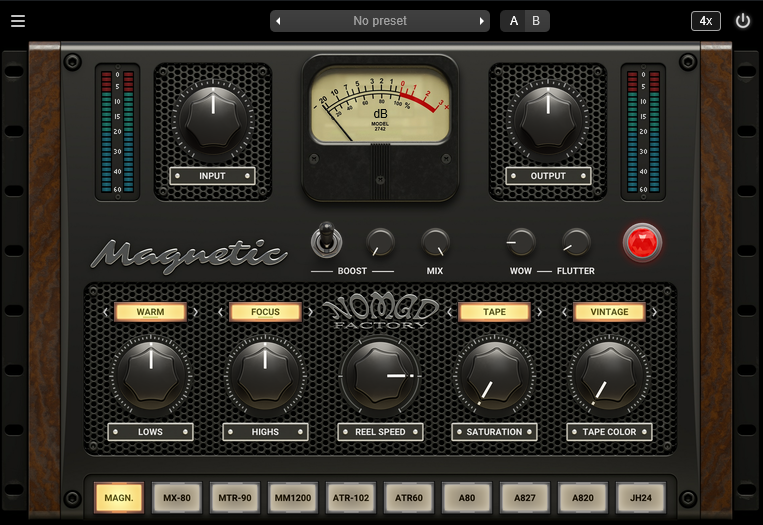Viewport: 763px width, 525px height.
Task: Open the hamburger menu
Action: [x=18, y=21]
